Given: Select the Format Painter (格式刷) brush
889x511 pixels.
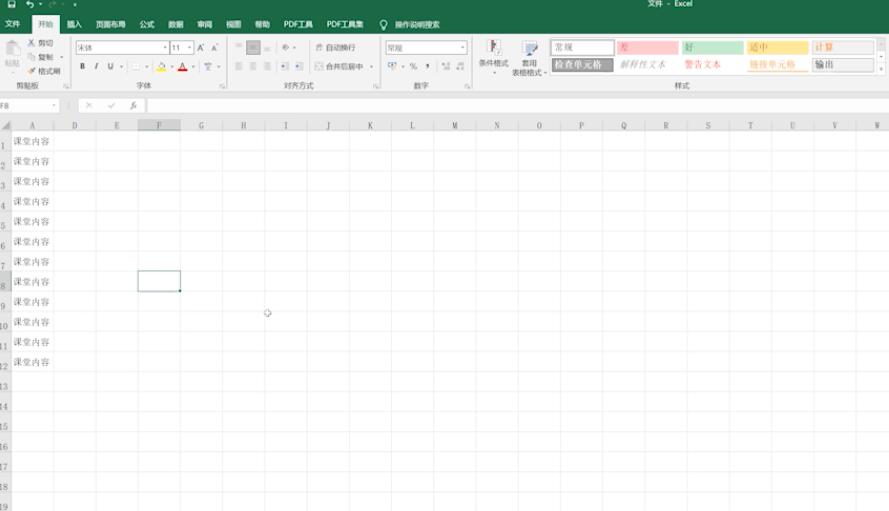Looking at the screenshot, I should (x=32, y=71).
